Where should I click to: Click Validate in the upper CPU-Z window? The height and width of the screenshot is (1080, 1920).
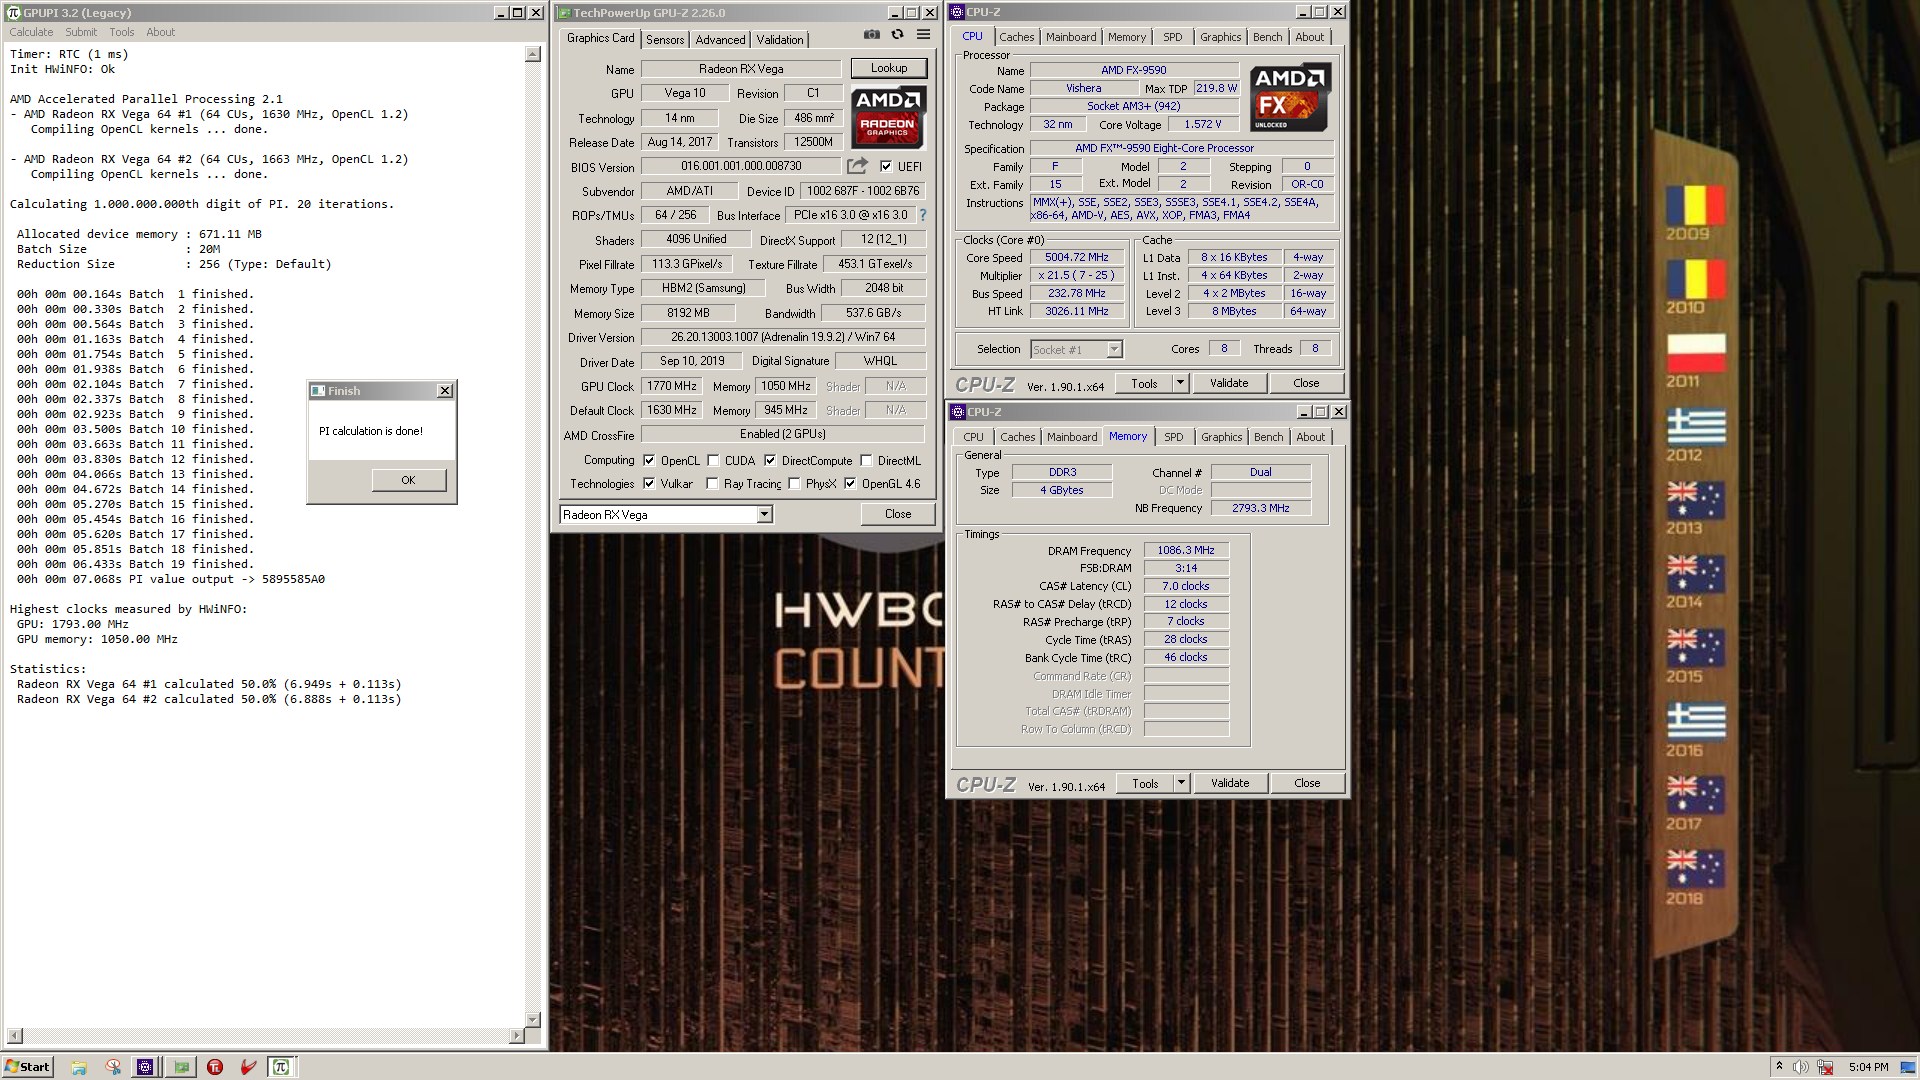(1229, 383)
